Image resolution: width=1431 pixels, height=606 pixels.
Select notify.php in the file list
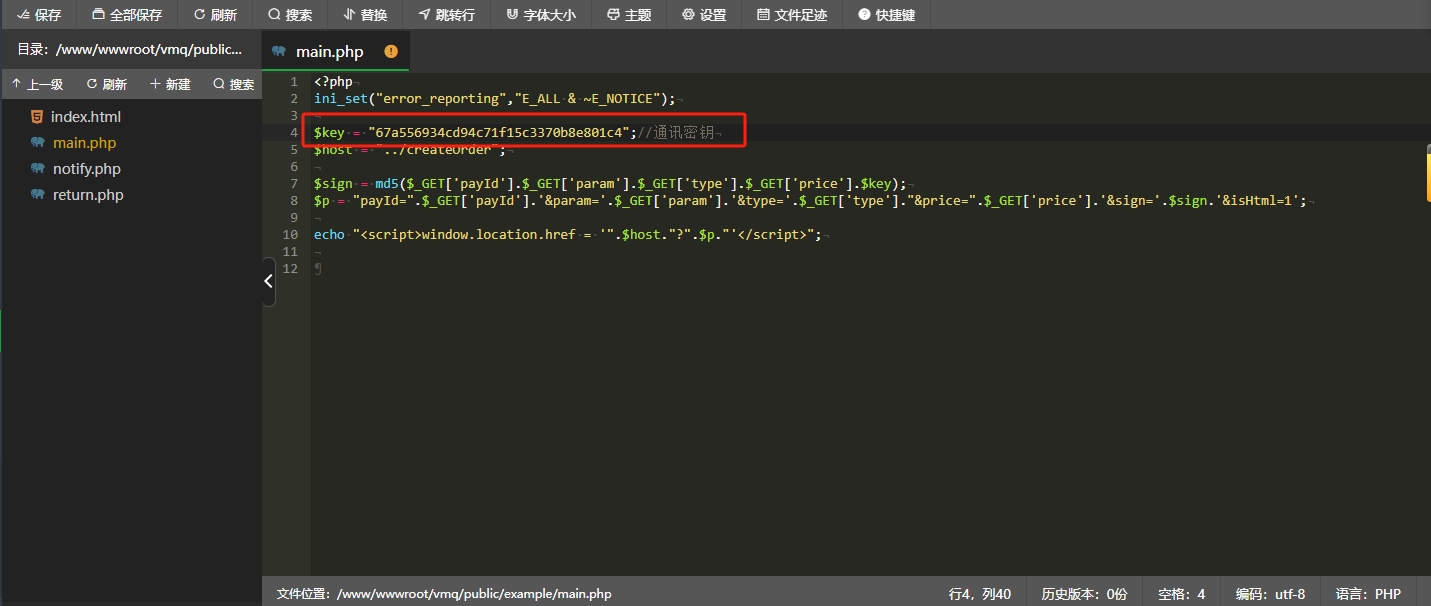(x=86, y=169)
